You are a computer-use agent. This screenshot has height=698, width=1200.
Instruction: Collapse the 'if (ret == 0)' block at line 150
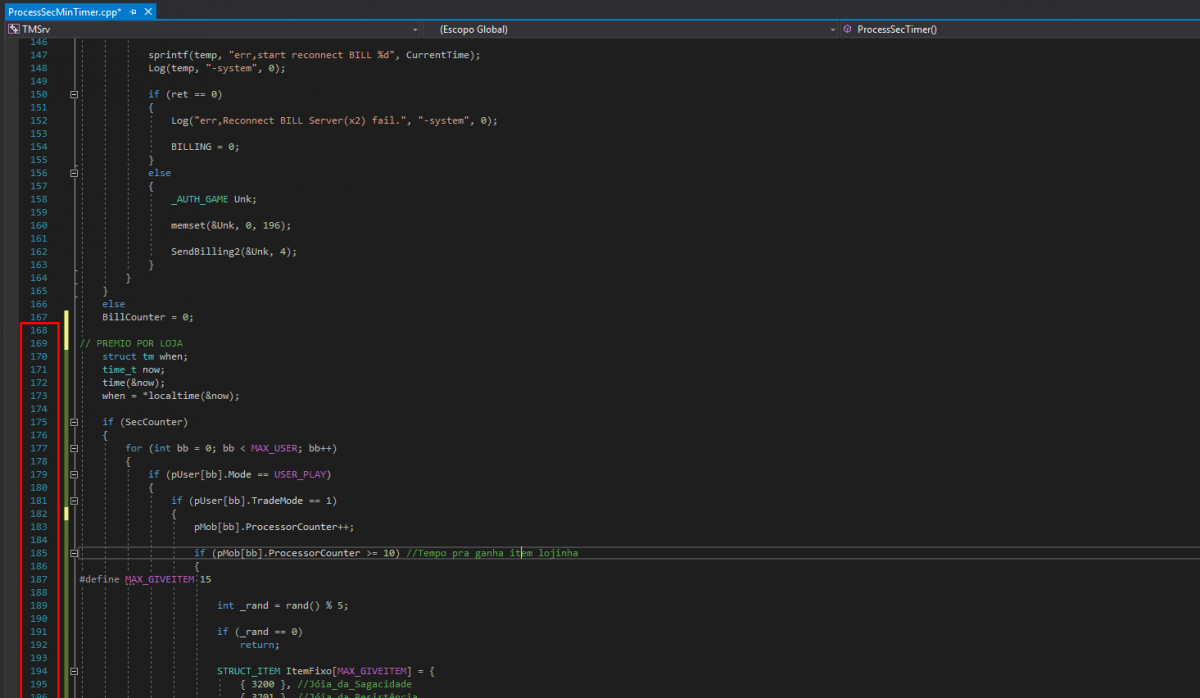coord(73,94)
